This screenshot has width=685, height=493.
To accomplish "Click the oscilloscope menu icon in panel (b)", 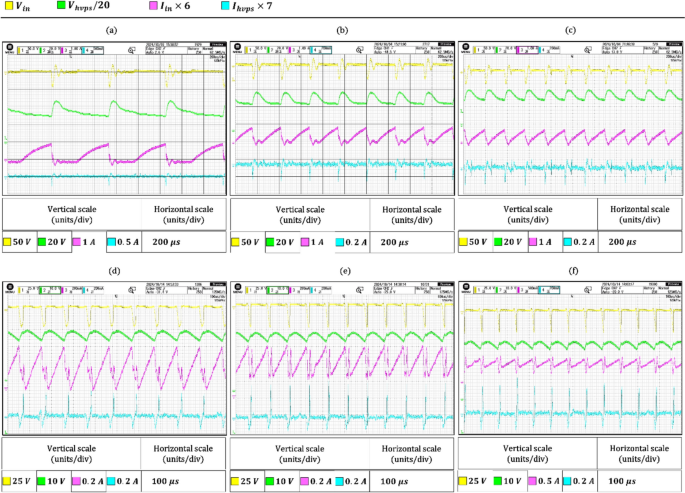I will [x=238, y=48].
